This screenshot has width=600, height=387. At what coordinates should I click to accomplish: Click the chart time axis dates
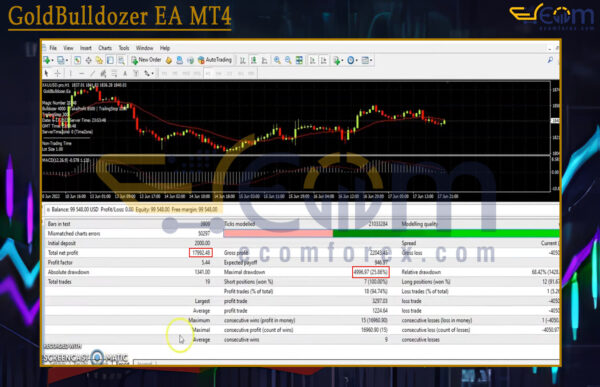(x=251, y=196)
